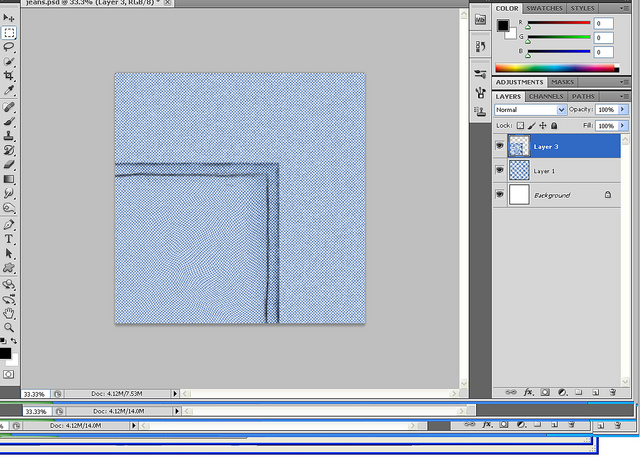Select the Zoom magnifier tool
Viewport: 640px width, 464px height.
click(9, 327)
